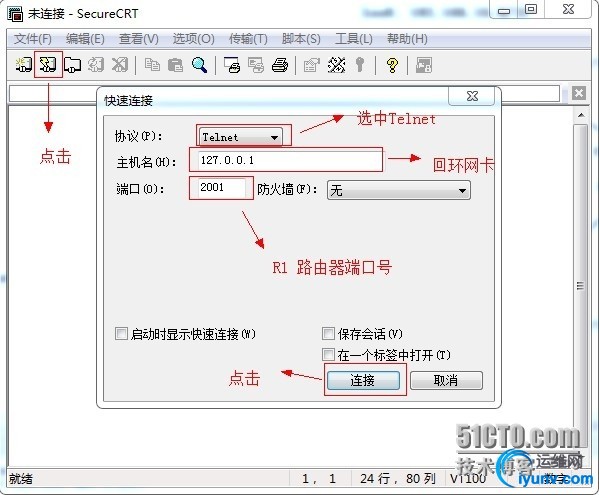Image resolution: width=599 pixels, height=495 pixels.
Task: Click the Connect (连接) button
Action: tap(363, 380)
